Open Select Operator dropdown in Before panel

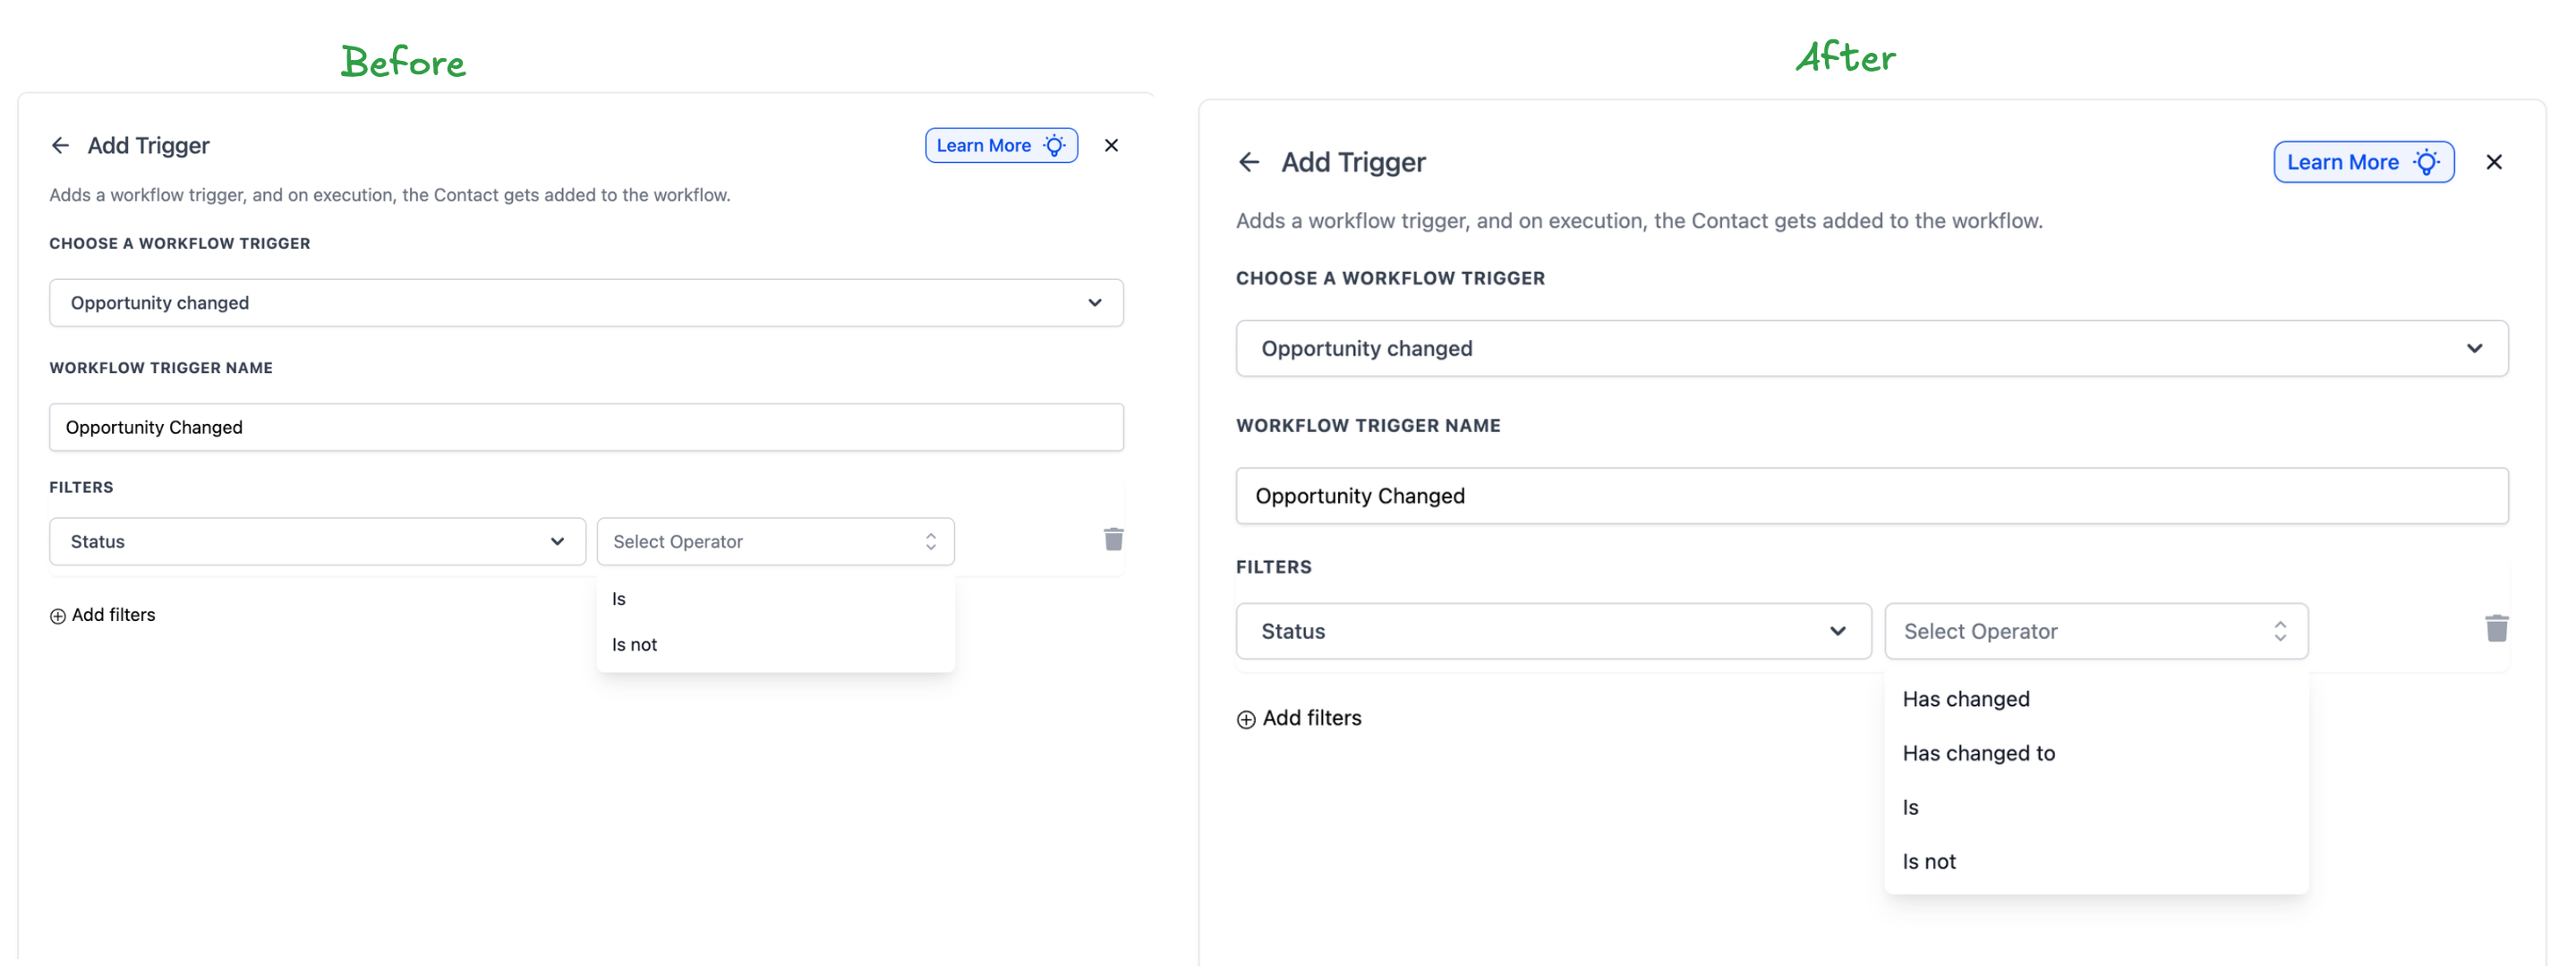[775, 543]
